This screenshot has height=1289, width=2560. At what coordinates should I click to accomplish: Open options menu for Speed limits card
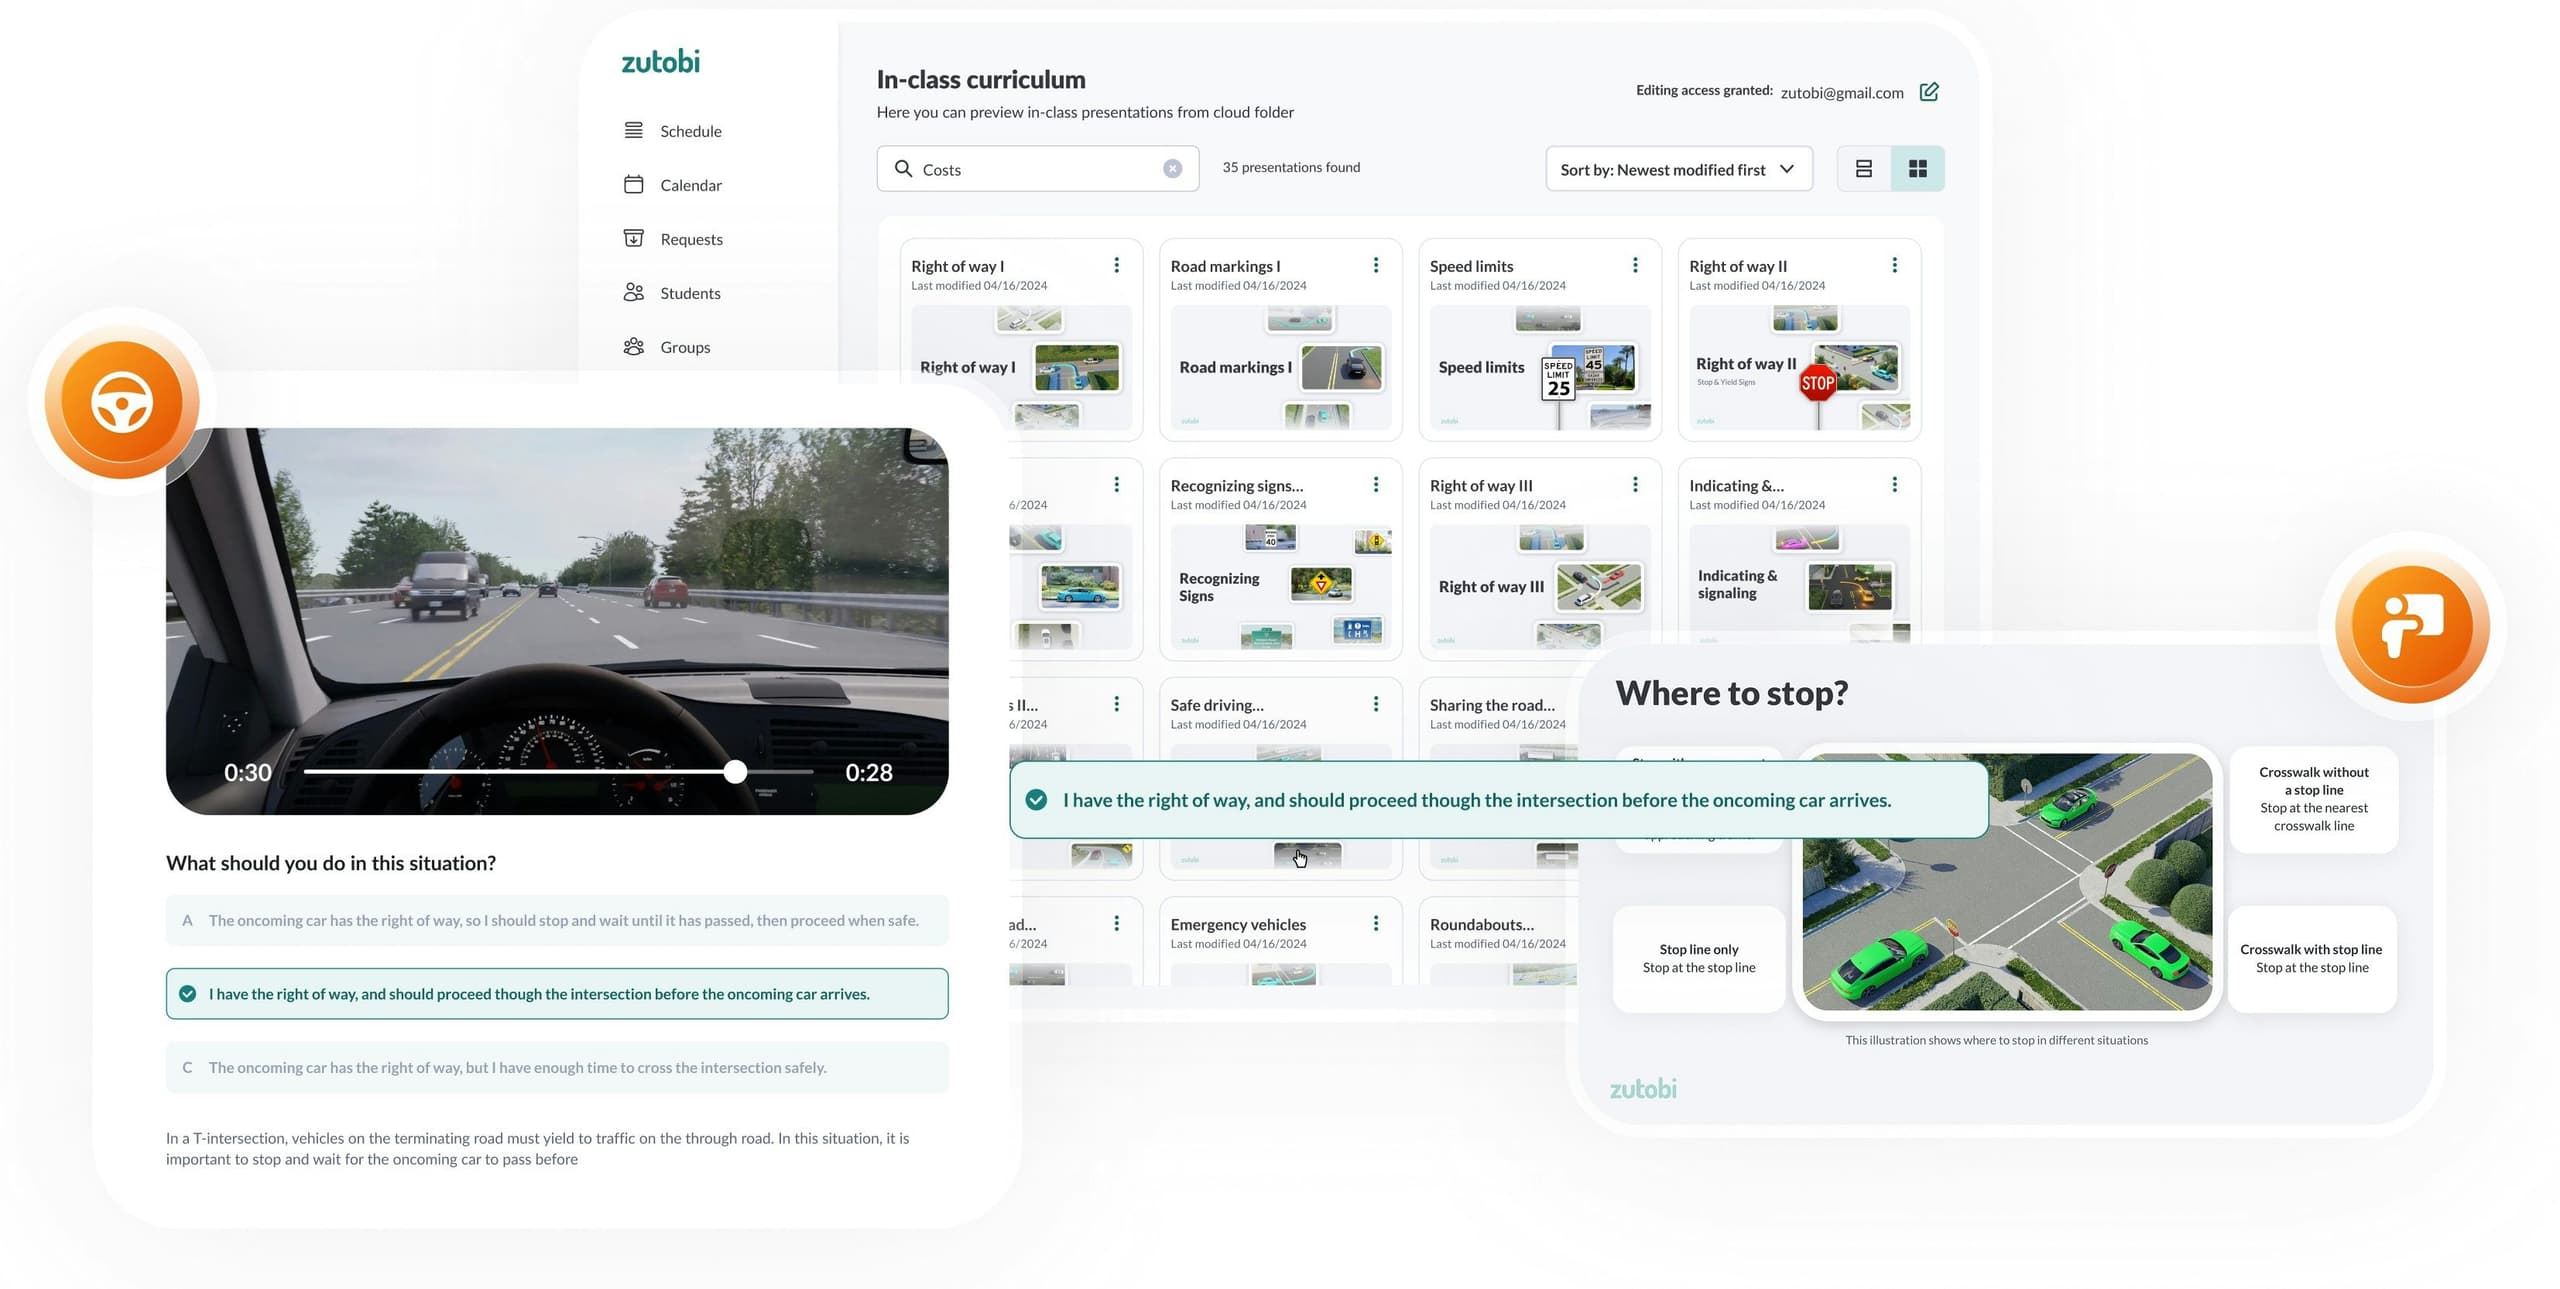tap(1635, 265)
